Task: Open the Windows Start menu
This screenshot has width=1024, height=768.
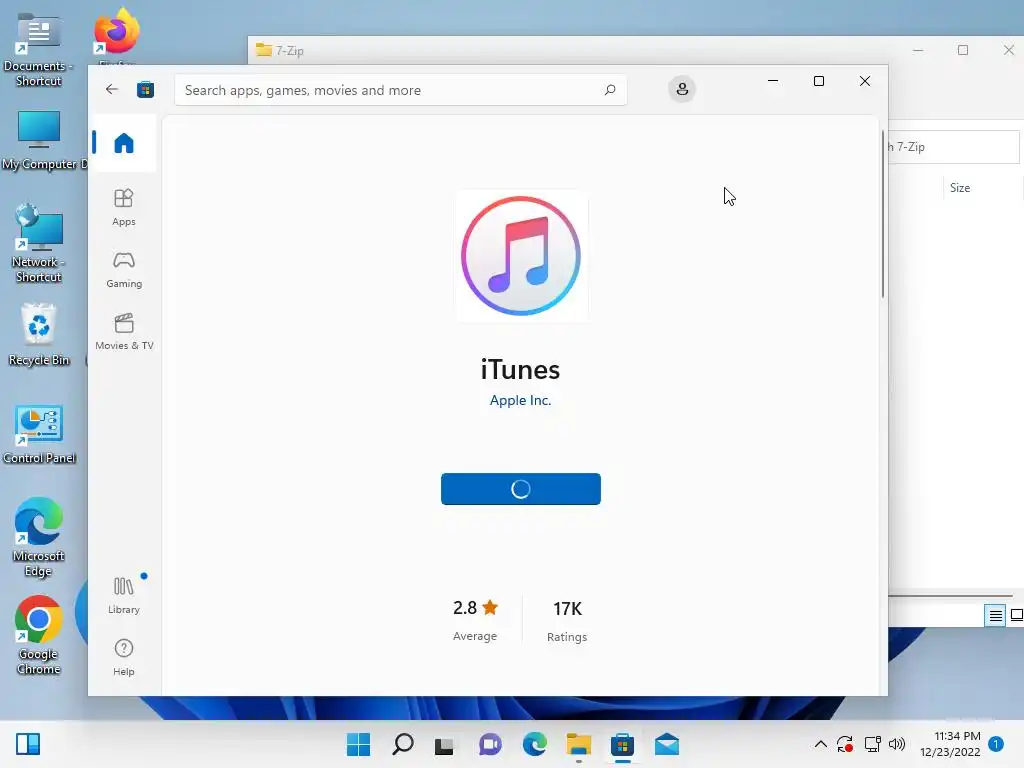Action: (359, 744)
